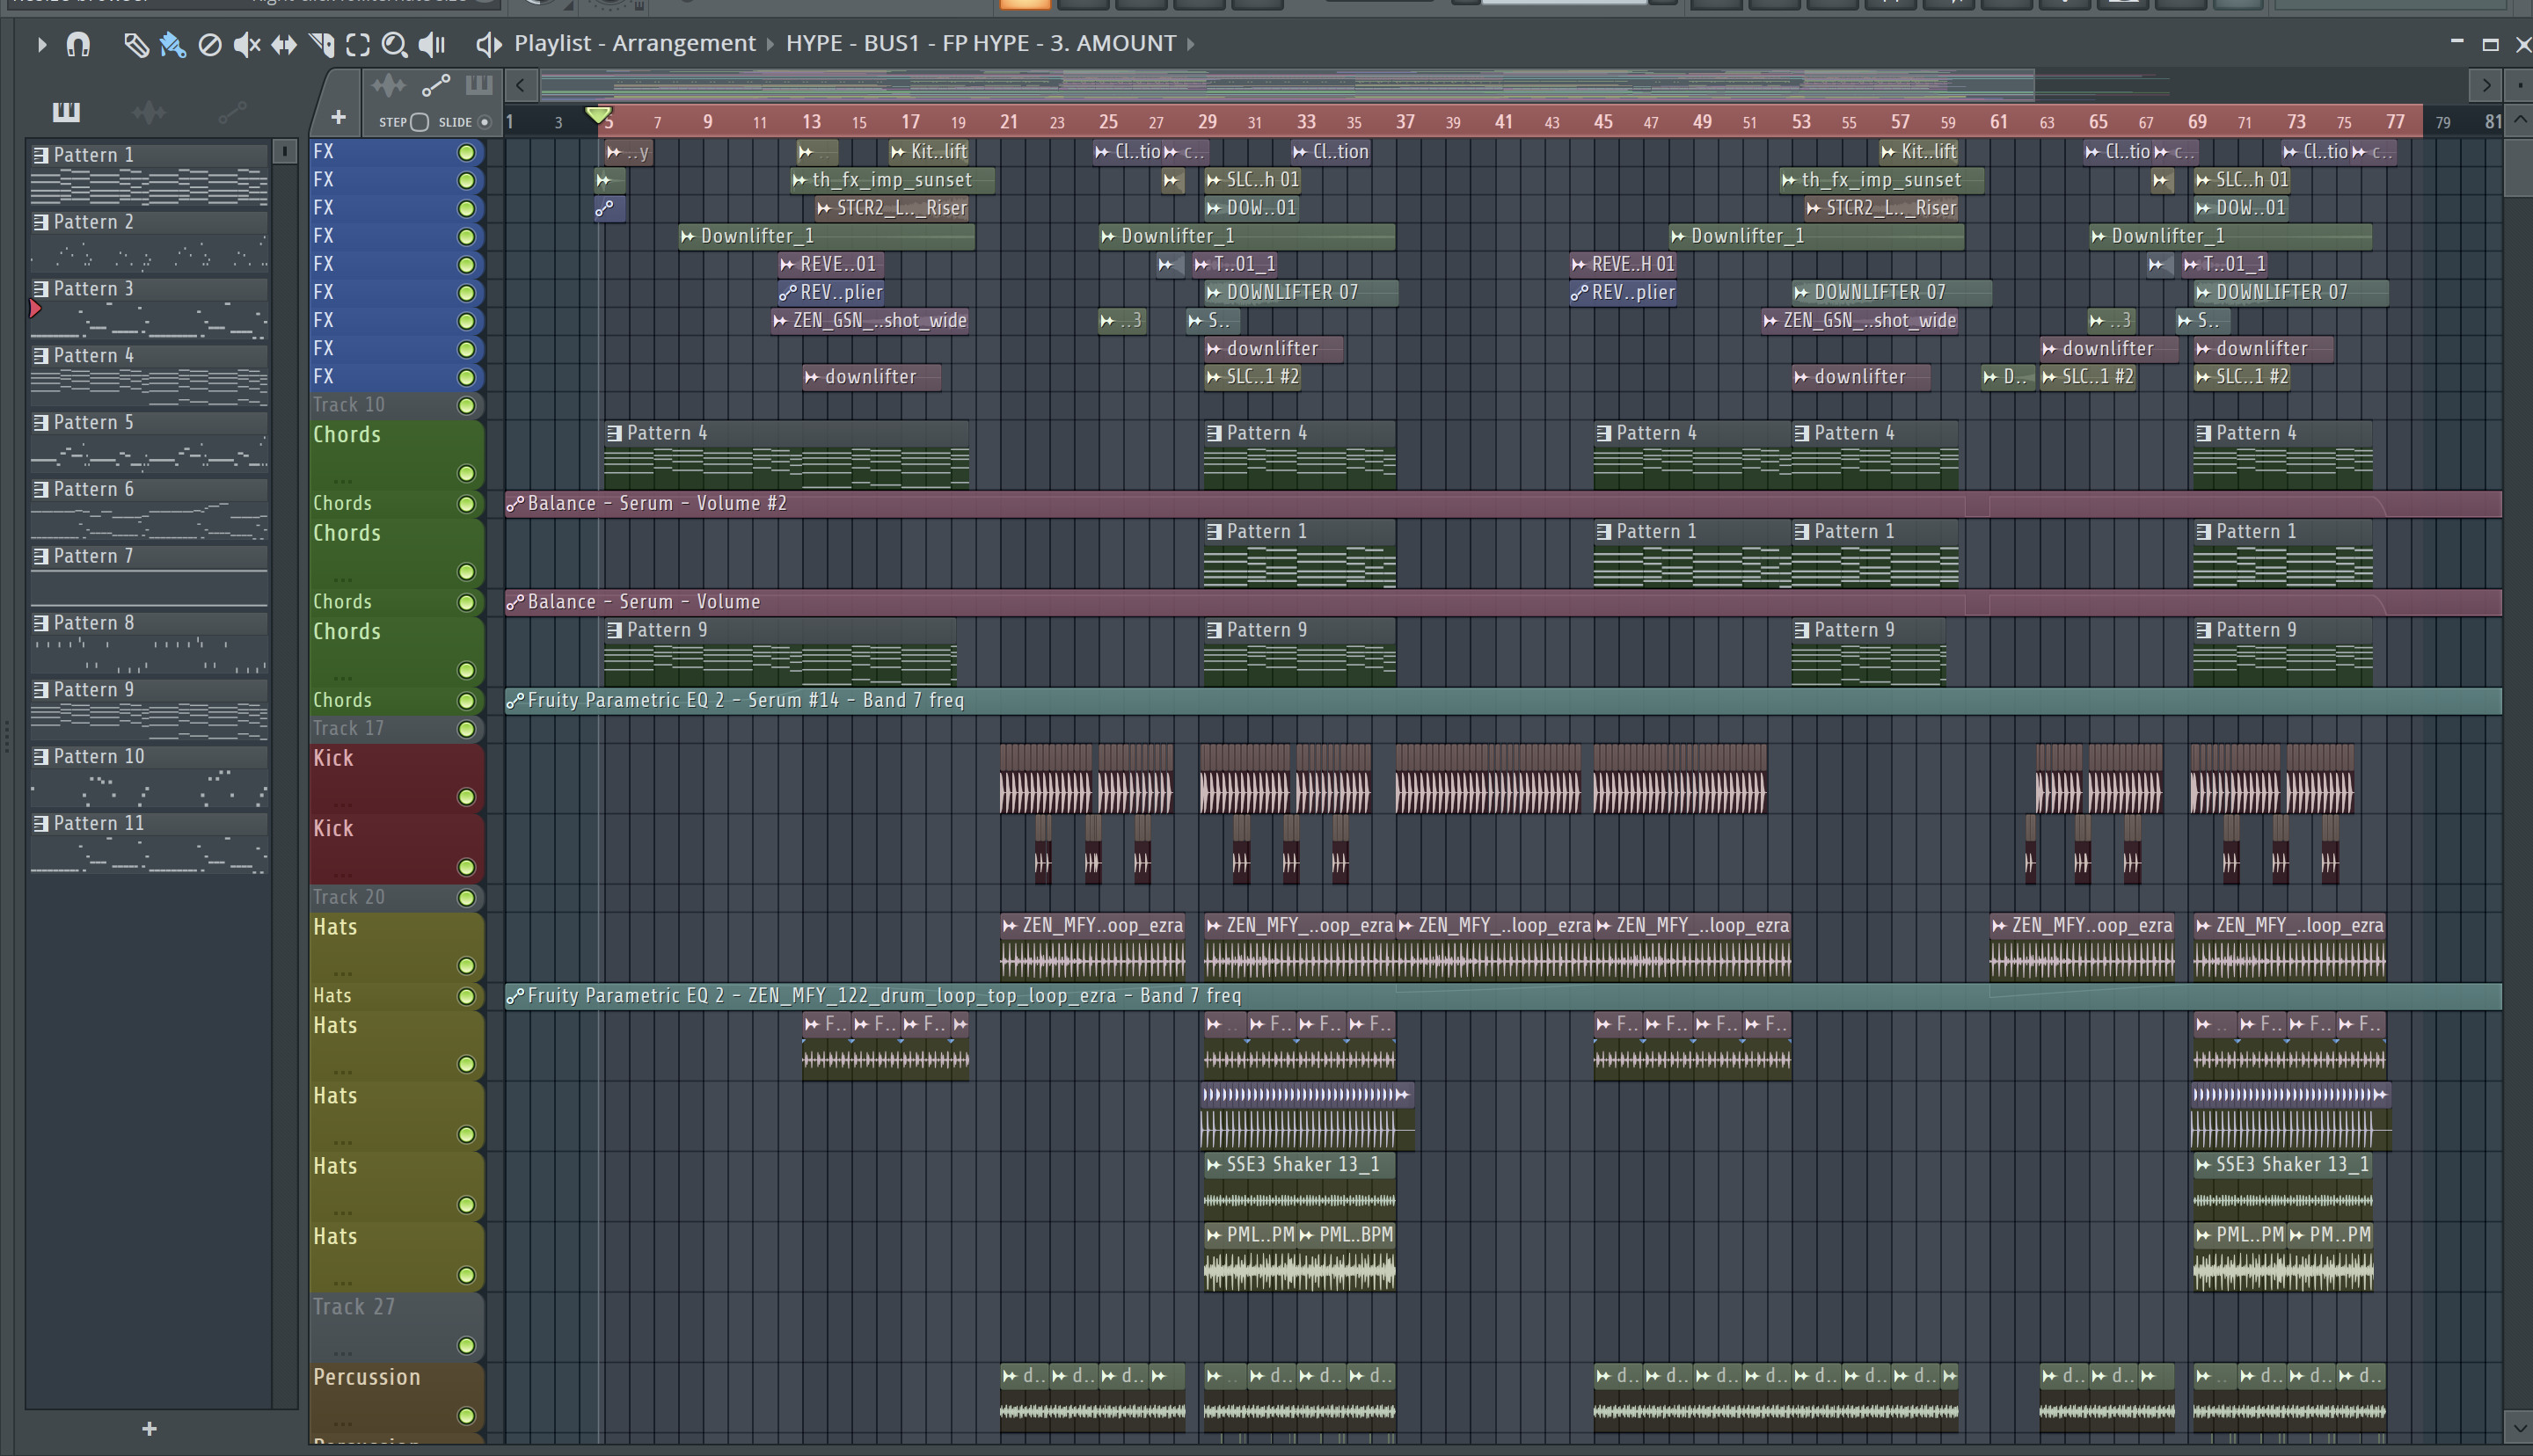
Task: Show automation clips in picker panel
Action: click(232, 112)
